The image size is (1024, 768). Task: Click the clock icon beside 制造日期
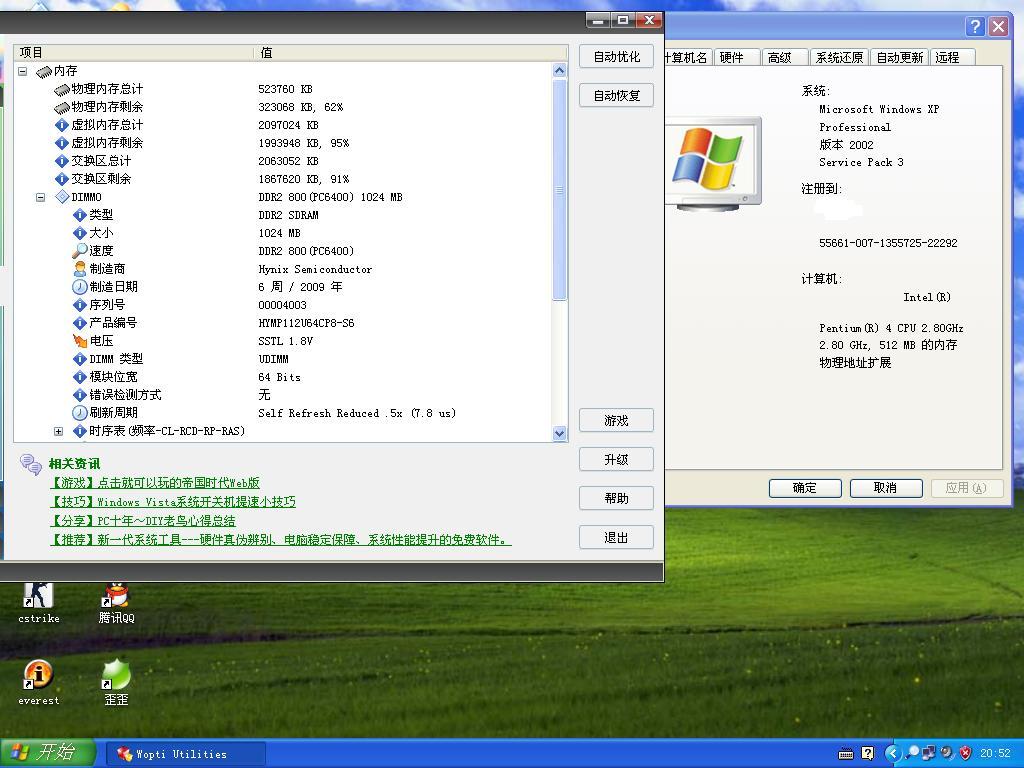point(80,287)
